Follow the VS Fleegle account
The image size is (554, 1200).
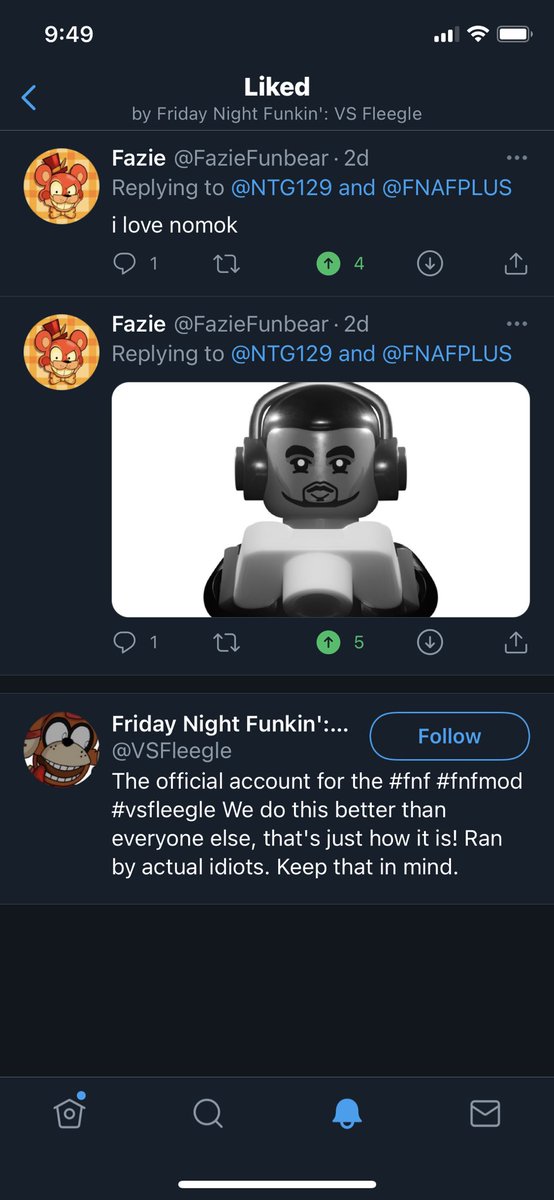point(450,736)
